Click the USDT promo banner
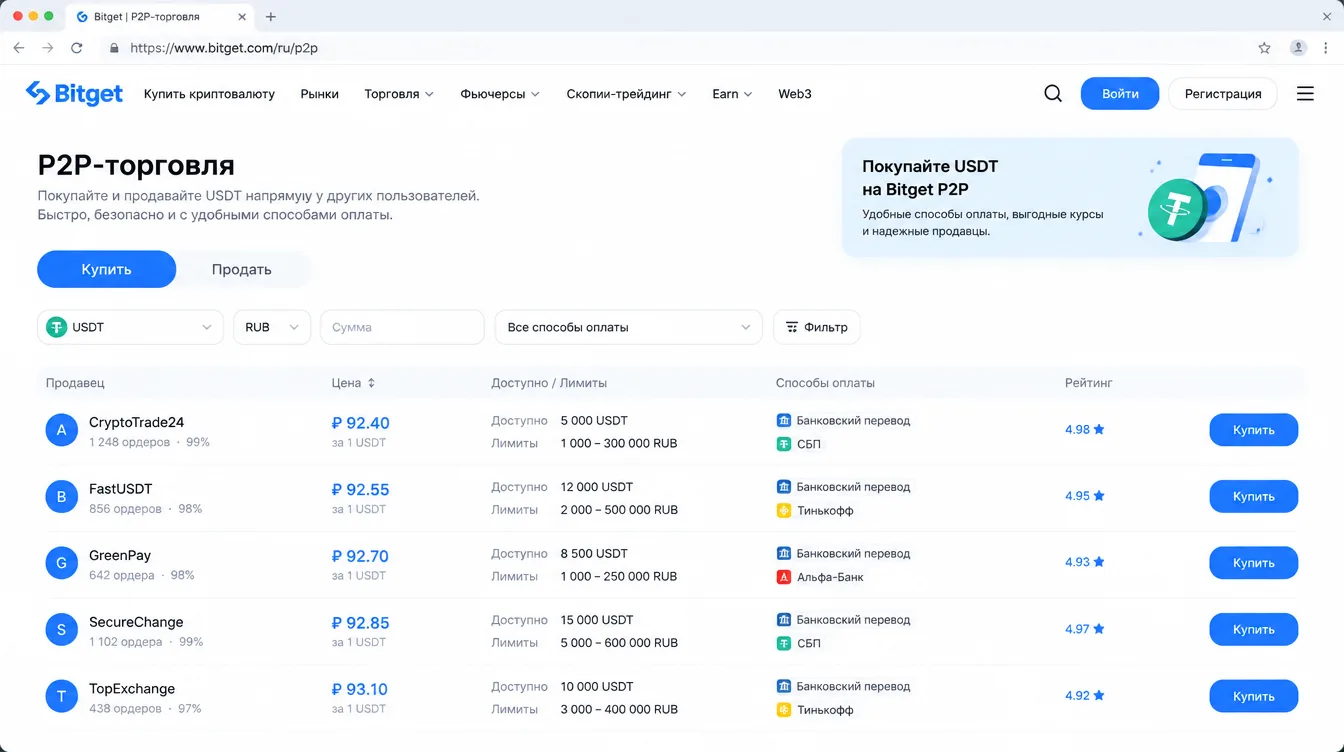The height and width of the screenshot is (752, 1344). (1070, 197)
